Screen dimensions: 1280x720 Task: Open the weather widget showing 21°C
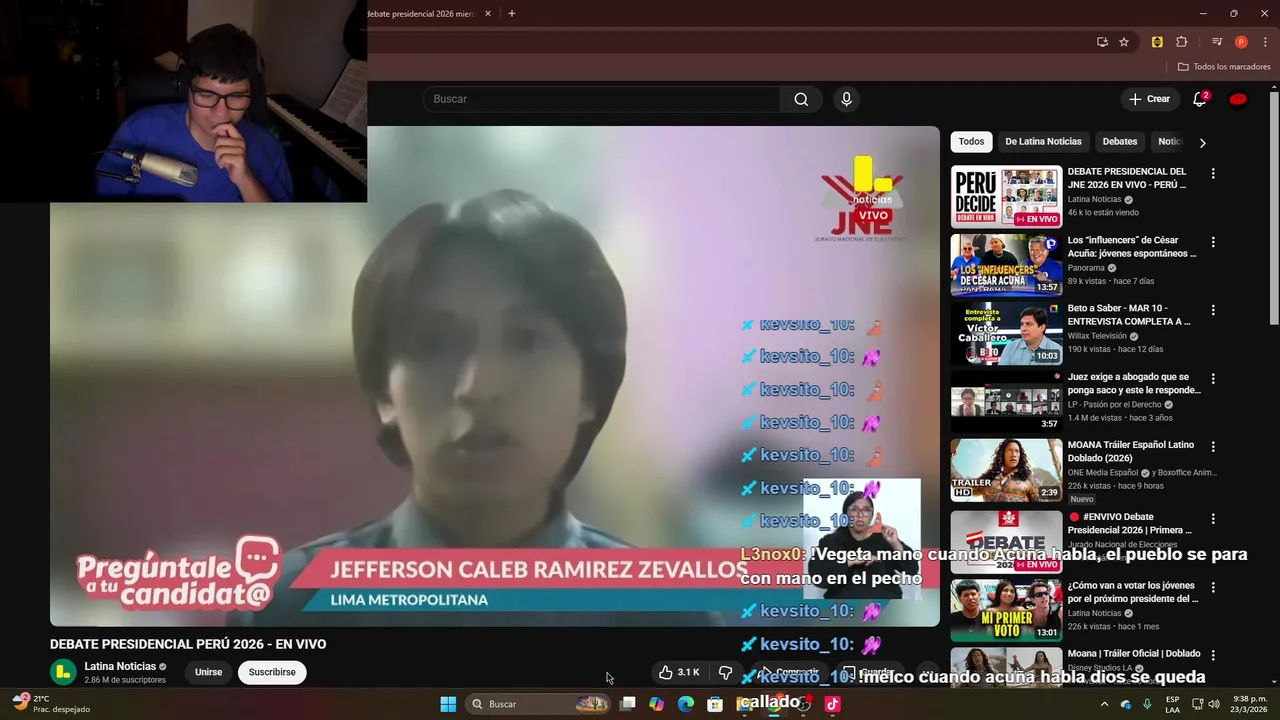(50, 704)
